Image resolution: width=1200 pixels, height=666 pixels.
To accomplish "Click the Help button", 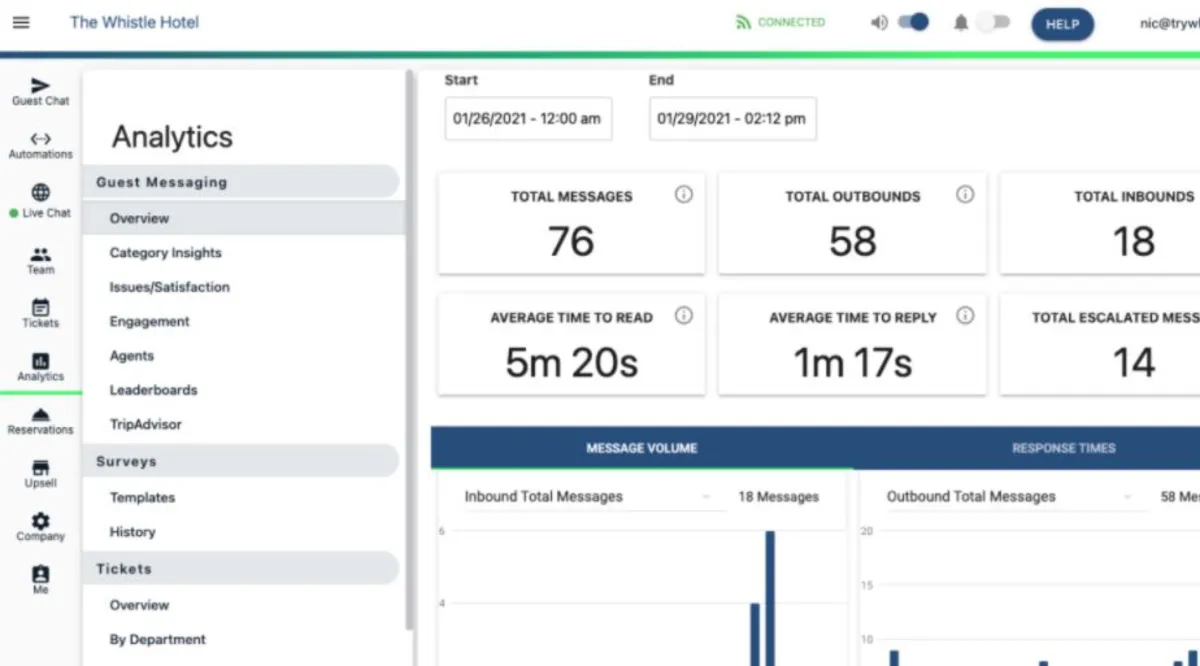I will (x=1062, y=25).
